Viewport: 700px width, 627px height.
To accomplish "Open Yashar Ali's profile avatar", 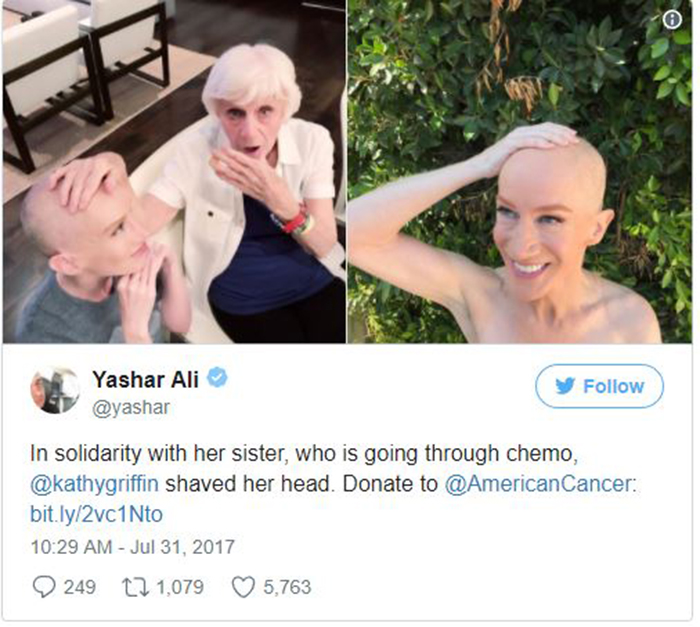I will [x=55, y=390].
